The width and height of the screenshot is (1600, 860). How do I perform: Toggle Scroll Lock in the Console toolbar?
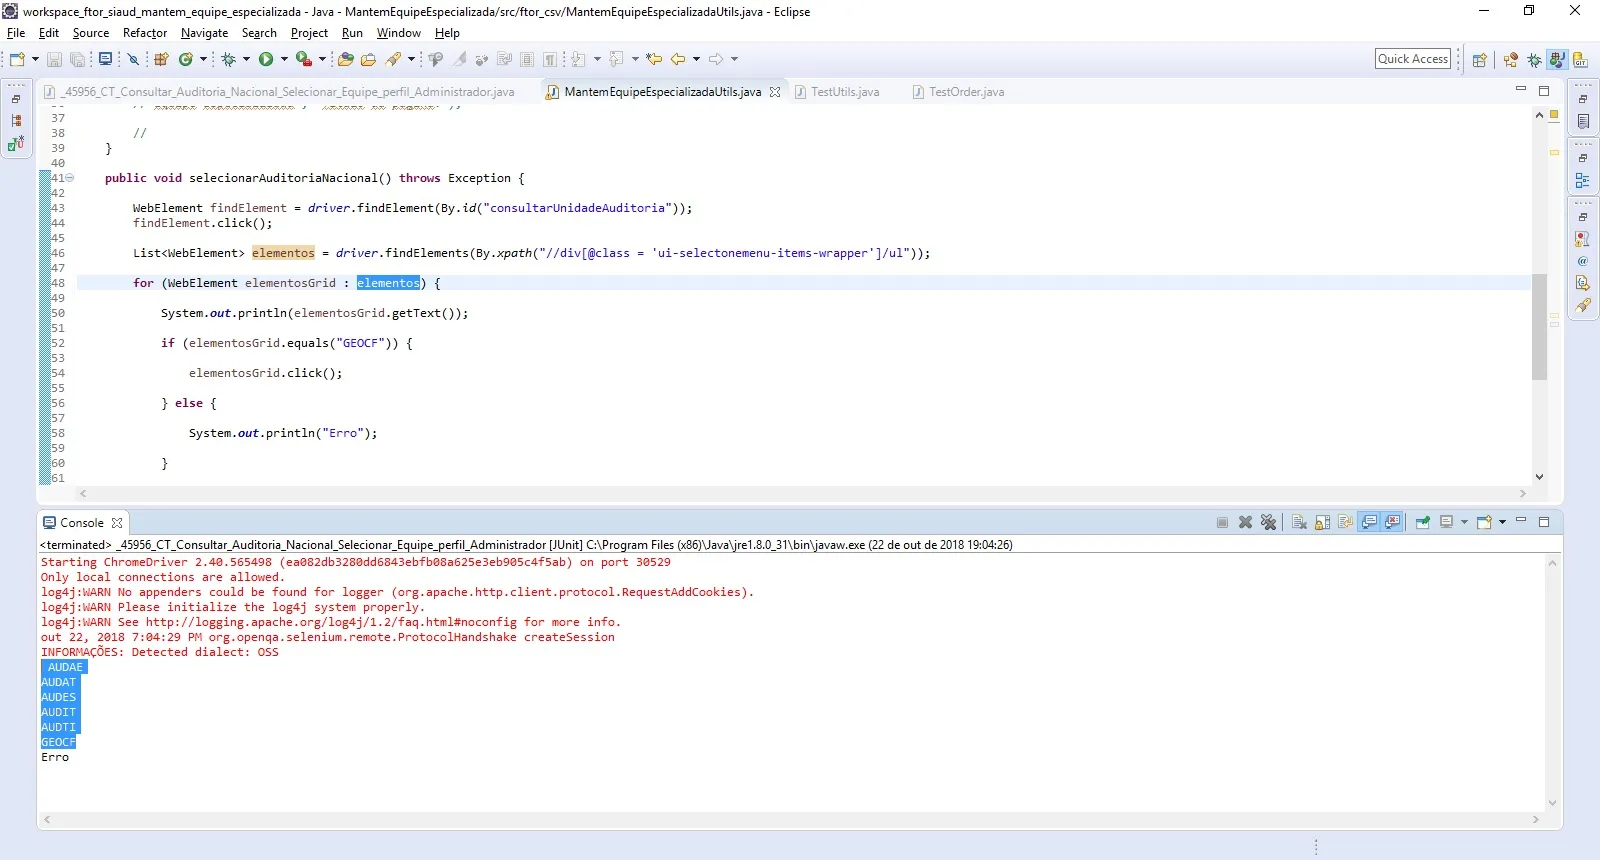(x=1322, y=522)
